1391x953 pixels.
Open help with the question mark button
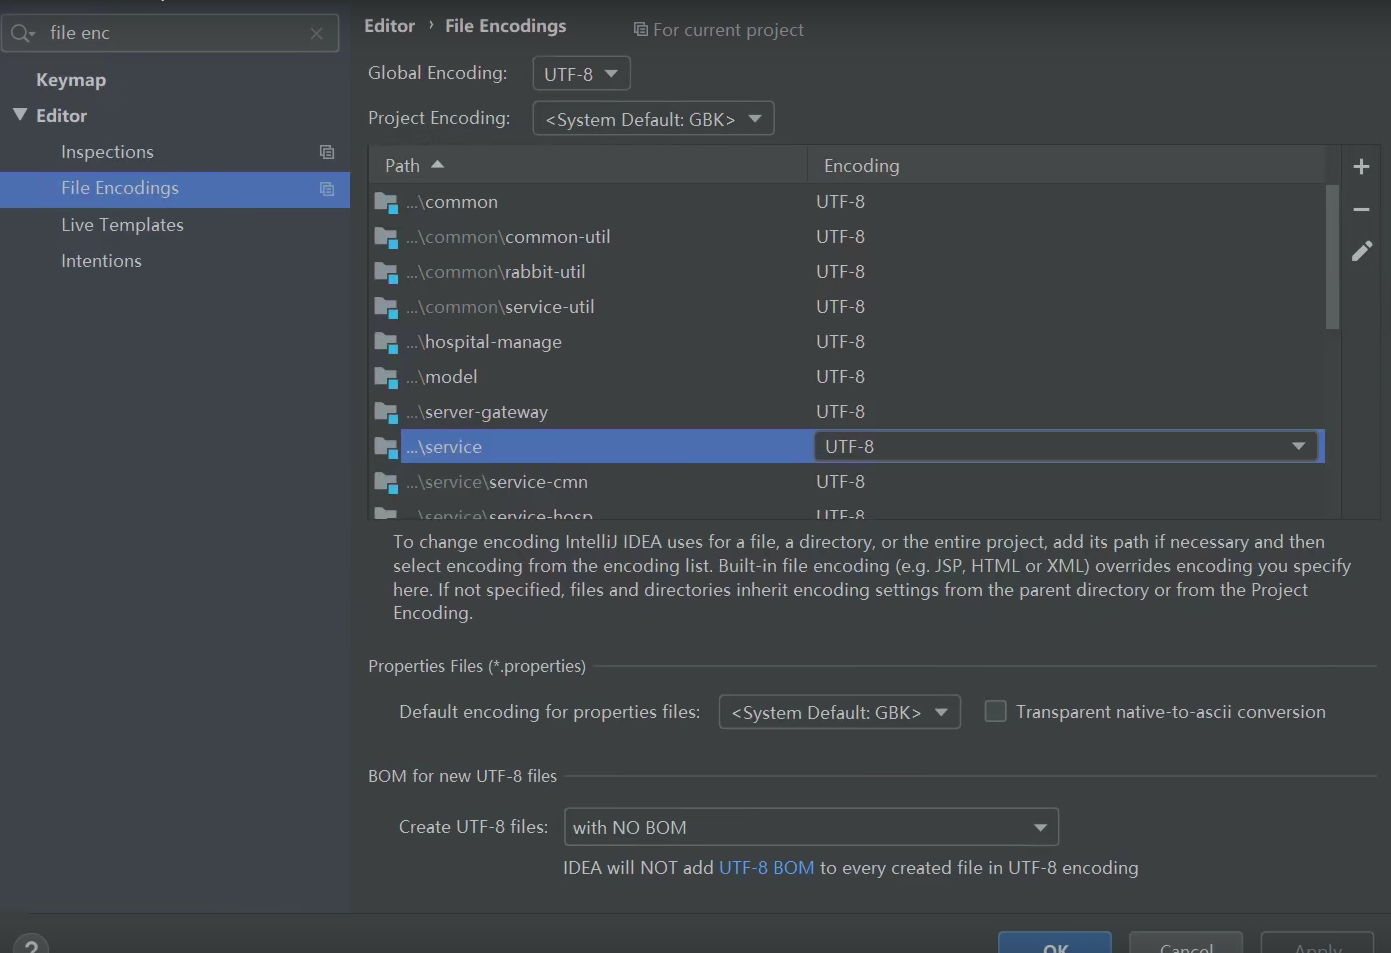(x=31, y=945)
